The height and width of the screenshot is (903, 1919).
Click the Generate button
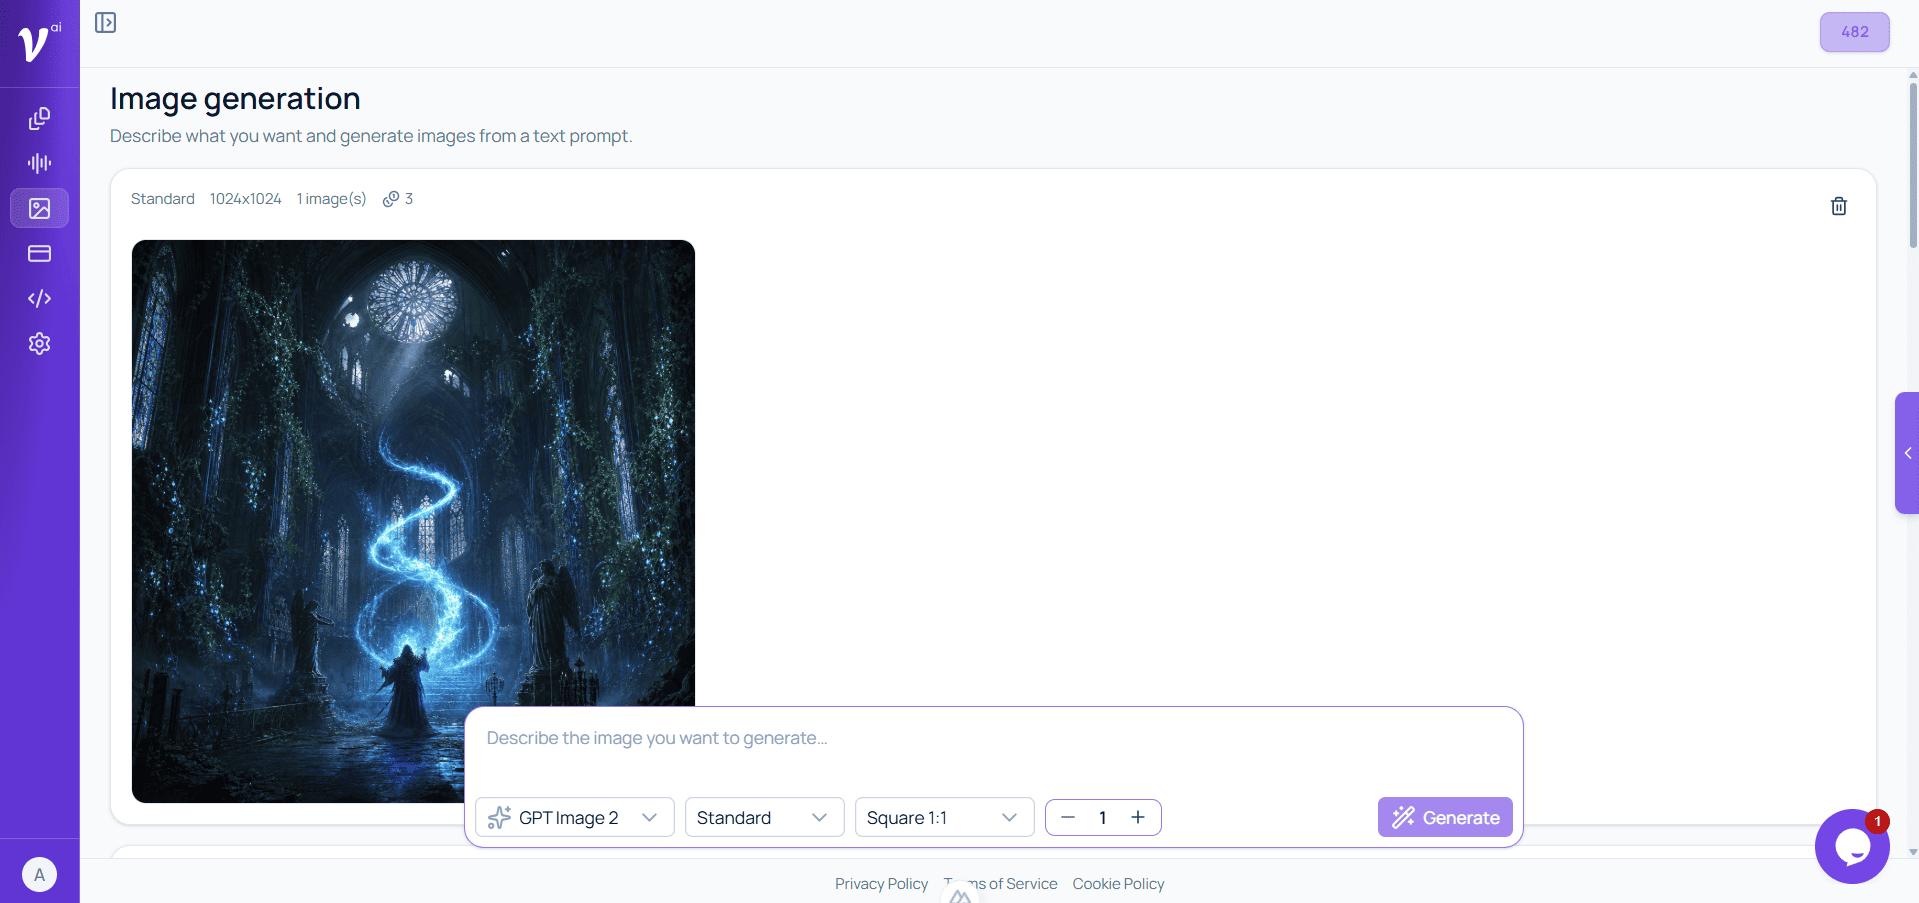pos(1445,817)
